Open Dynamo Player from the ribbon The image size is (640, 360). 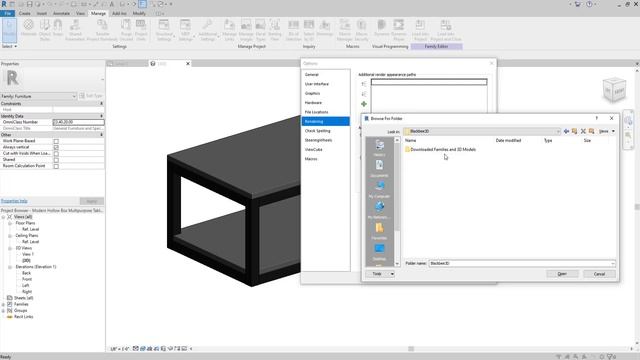point(399,29)
